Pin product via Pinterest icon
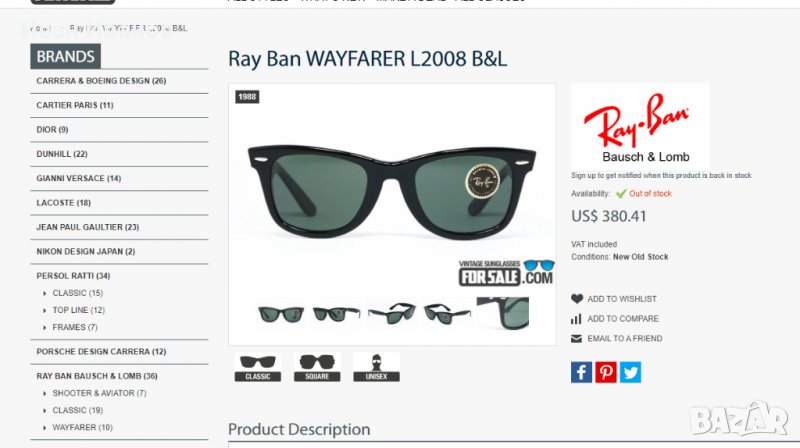800x448 pixels. 606,372
